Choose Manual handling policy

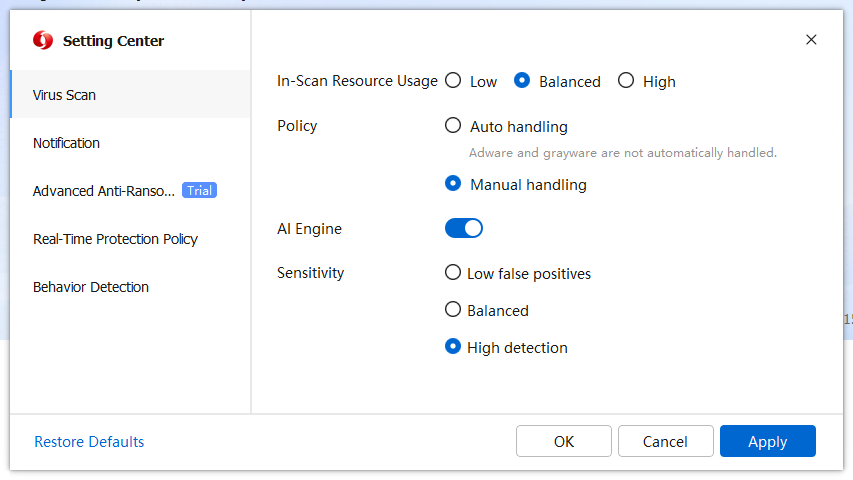click(x=453, y=184)
